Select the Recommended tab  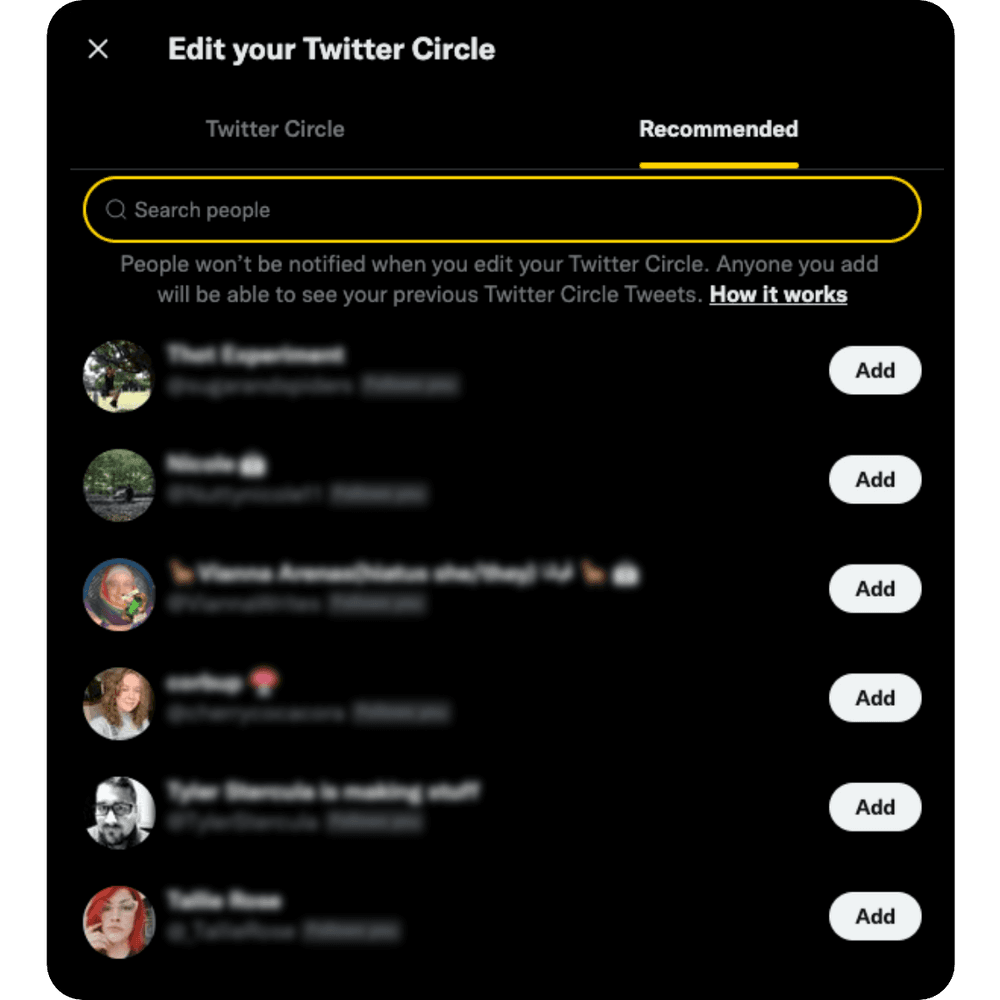(718, 129)
